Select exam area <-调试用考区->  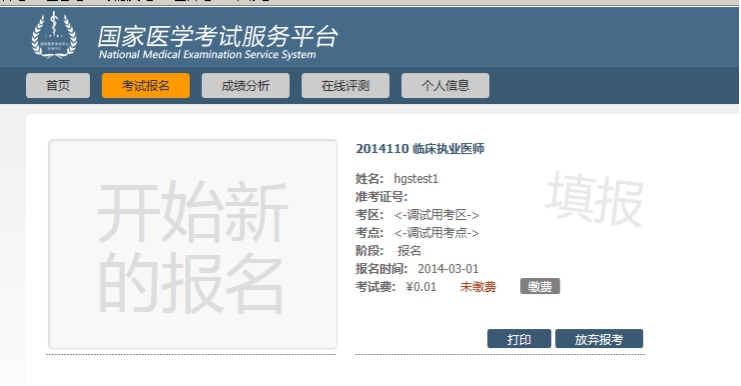coord(436,215)
